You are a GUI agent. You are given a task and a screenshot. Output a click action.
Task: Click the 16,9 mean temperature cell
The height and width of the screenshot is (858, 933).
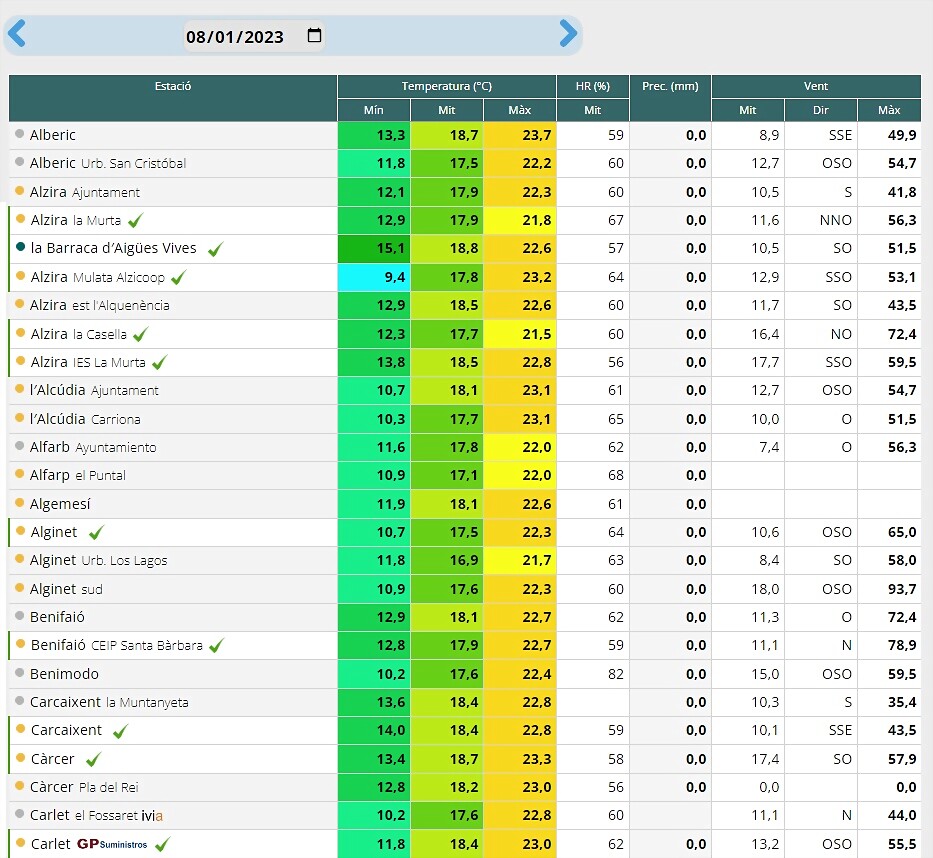[447, 560]
